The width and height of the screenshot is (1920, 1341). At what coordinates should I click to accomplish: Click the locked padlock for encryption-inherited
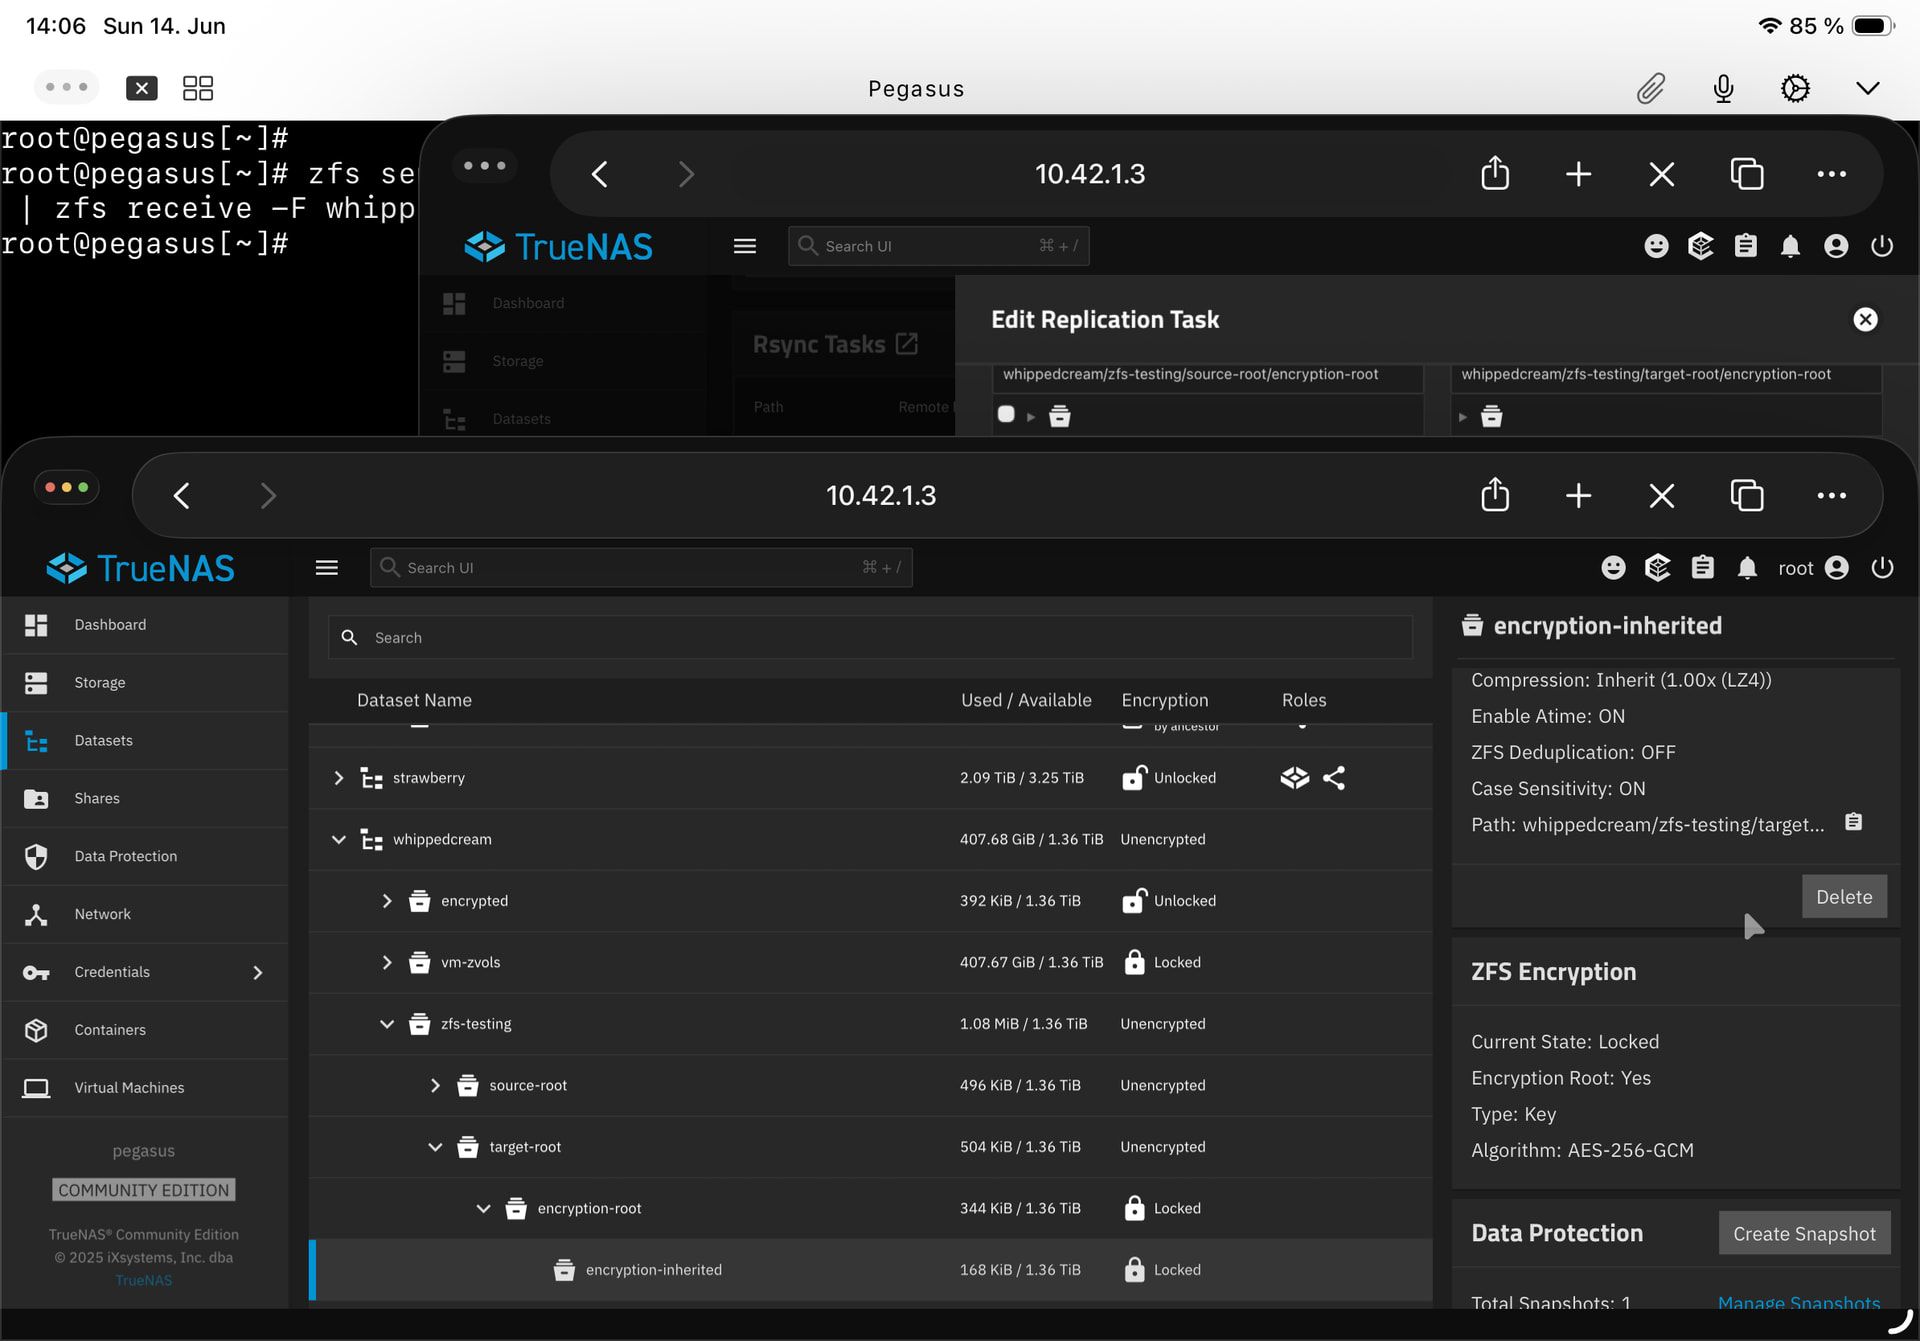(1134, 1269)
